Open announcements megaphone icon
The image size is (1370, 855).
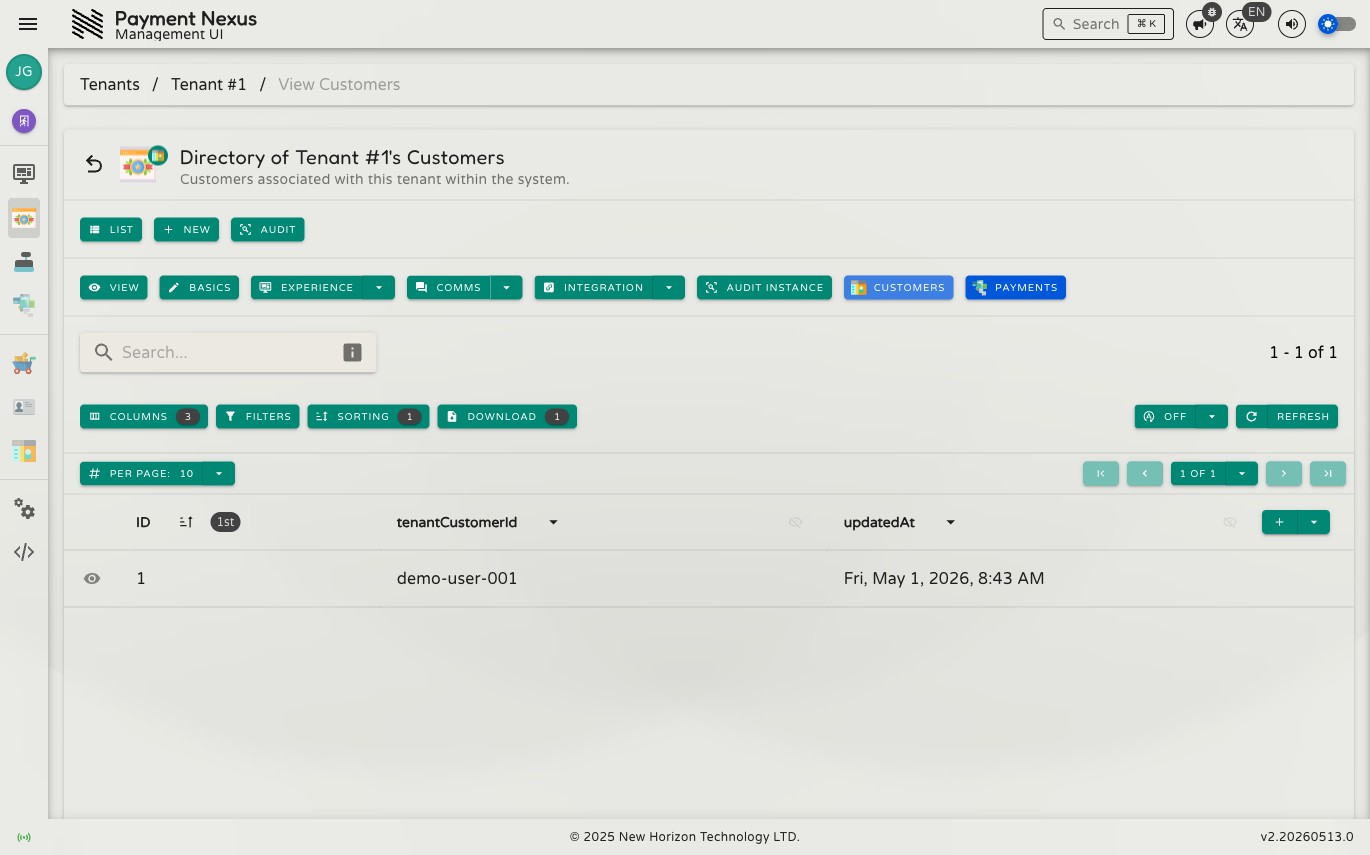(x=1200, y=24)
